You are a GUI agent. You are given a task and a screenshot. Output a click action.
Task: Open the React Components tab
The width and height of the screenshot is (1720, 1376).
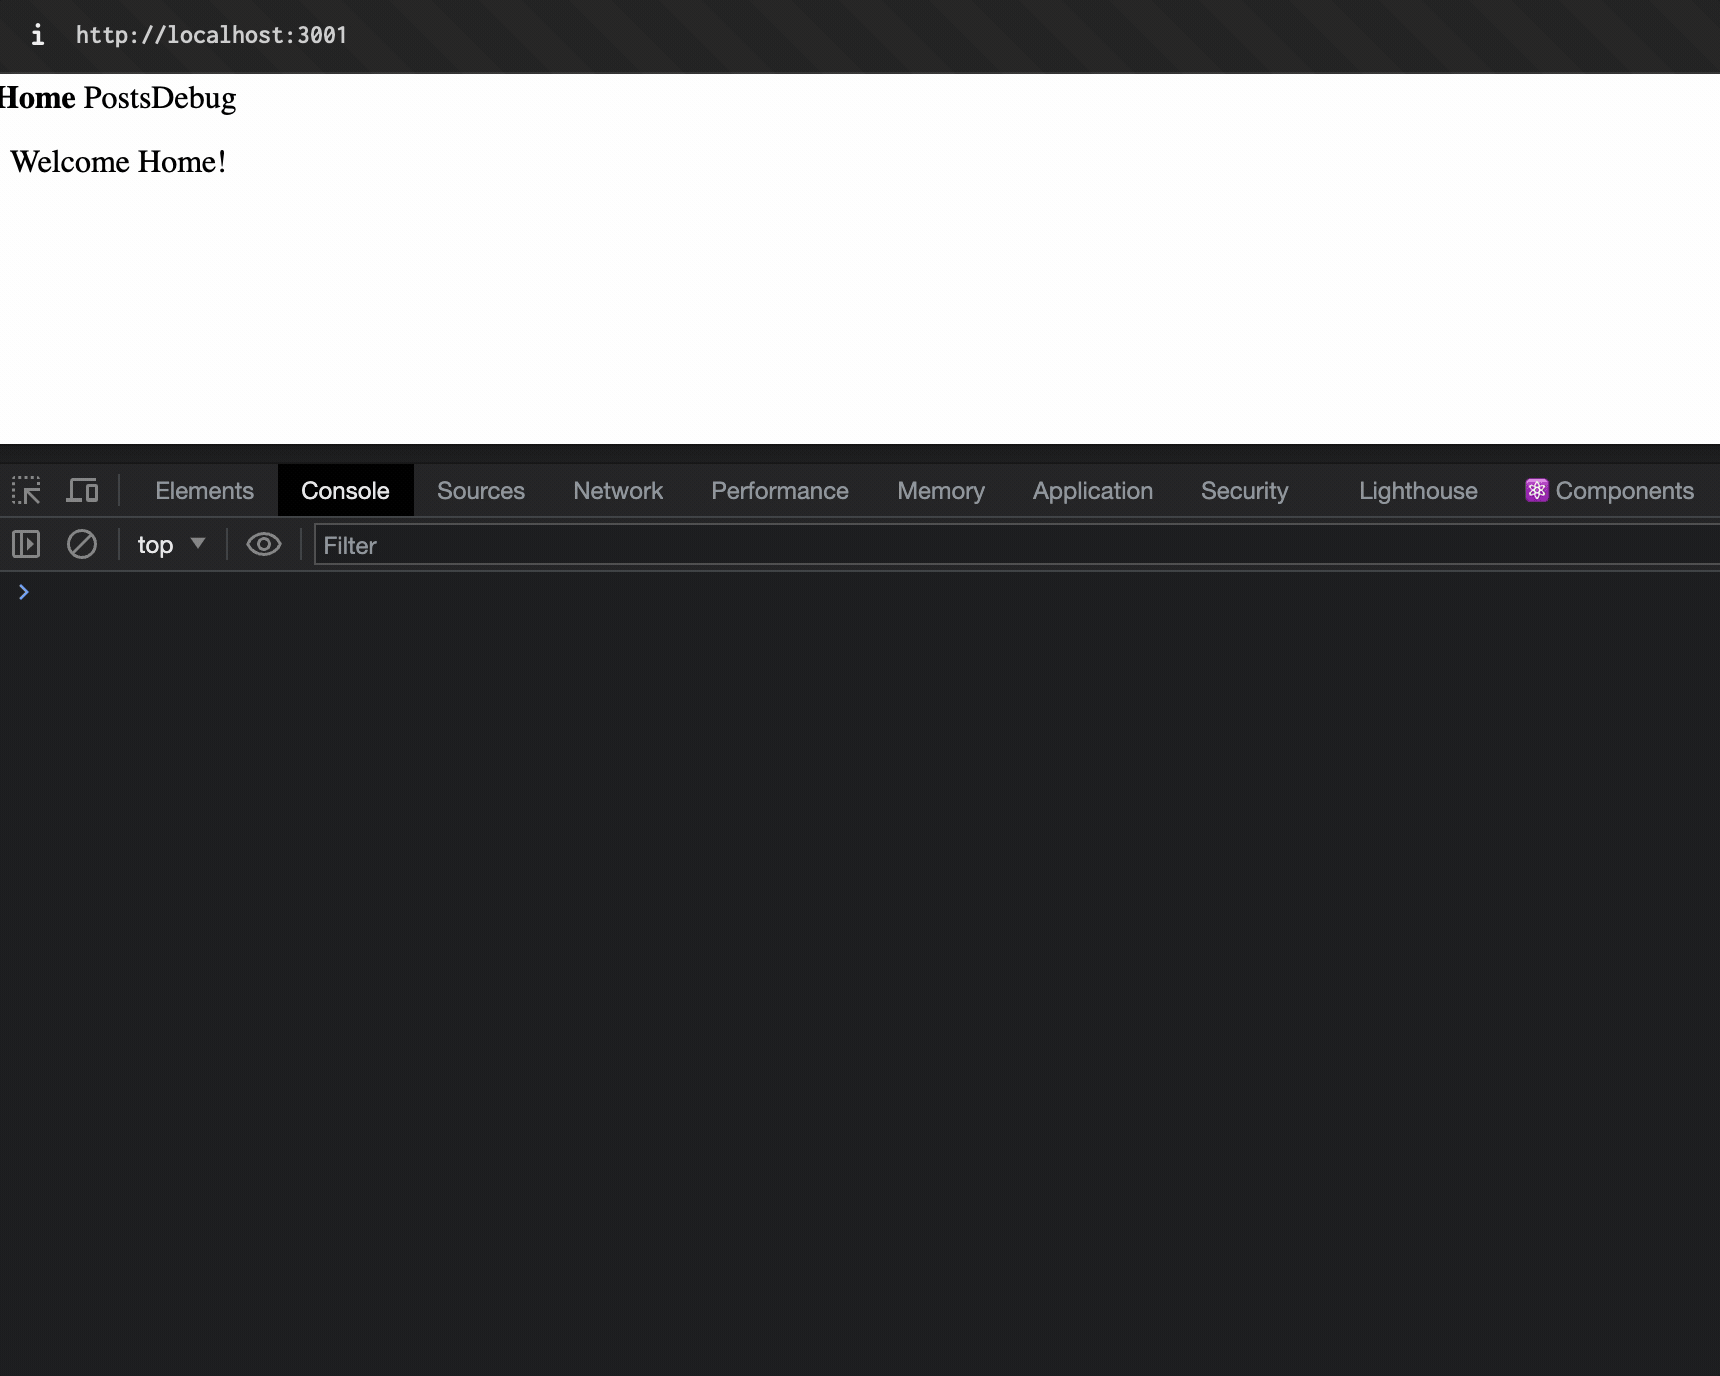click(1609, 490)
